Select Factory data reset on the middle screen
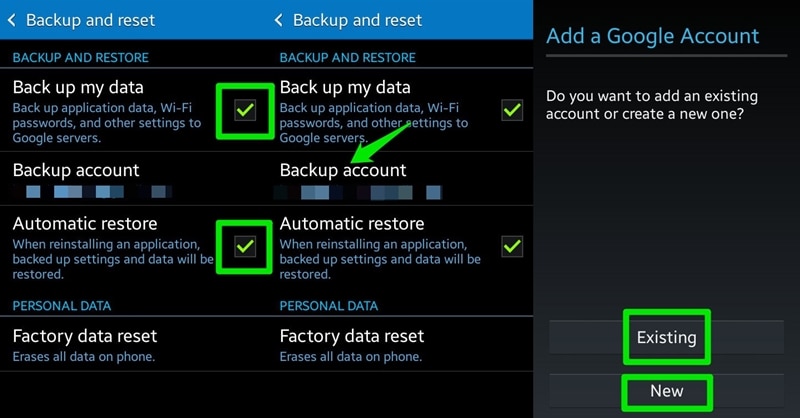Screen dimensions: 800x418 (x=352, y=336)
